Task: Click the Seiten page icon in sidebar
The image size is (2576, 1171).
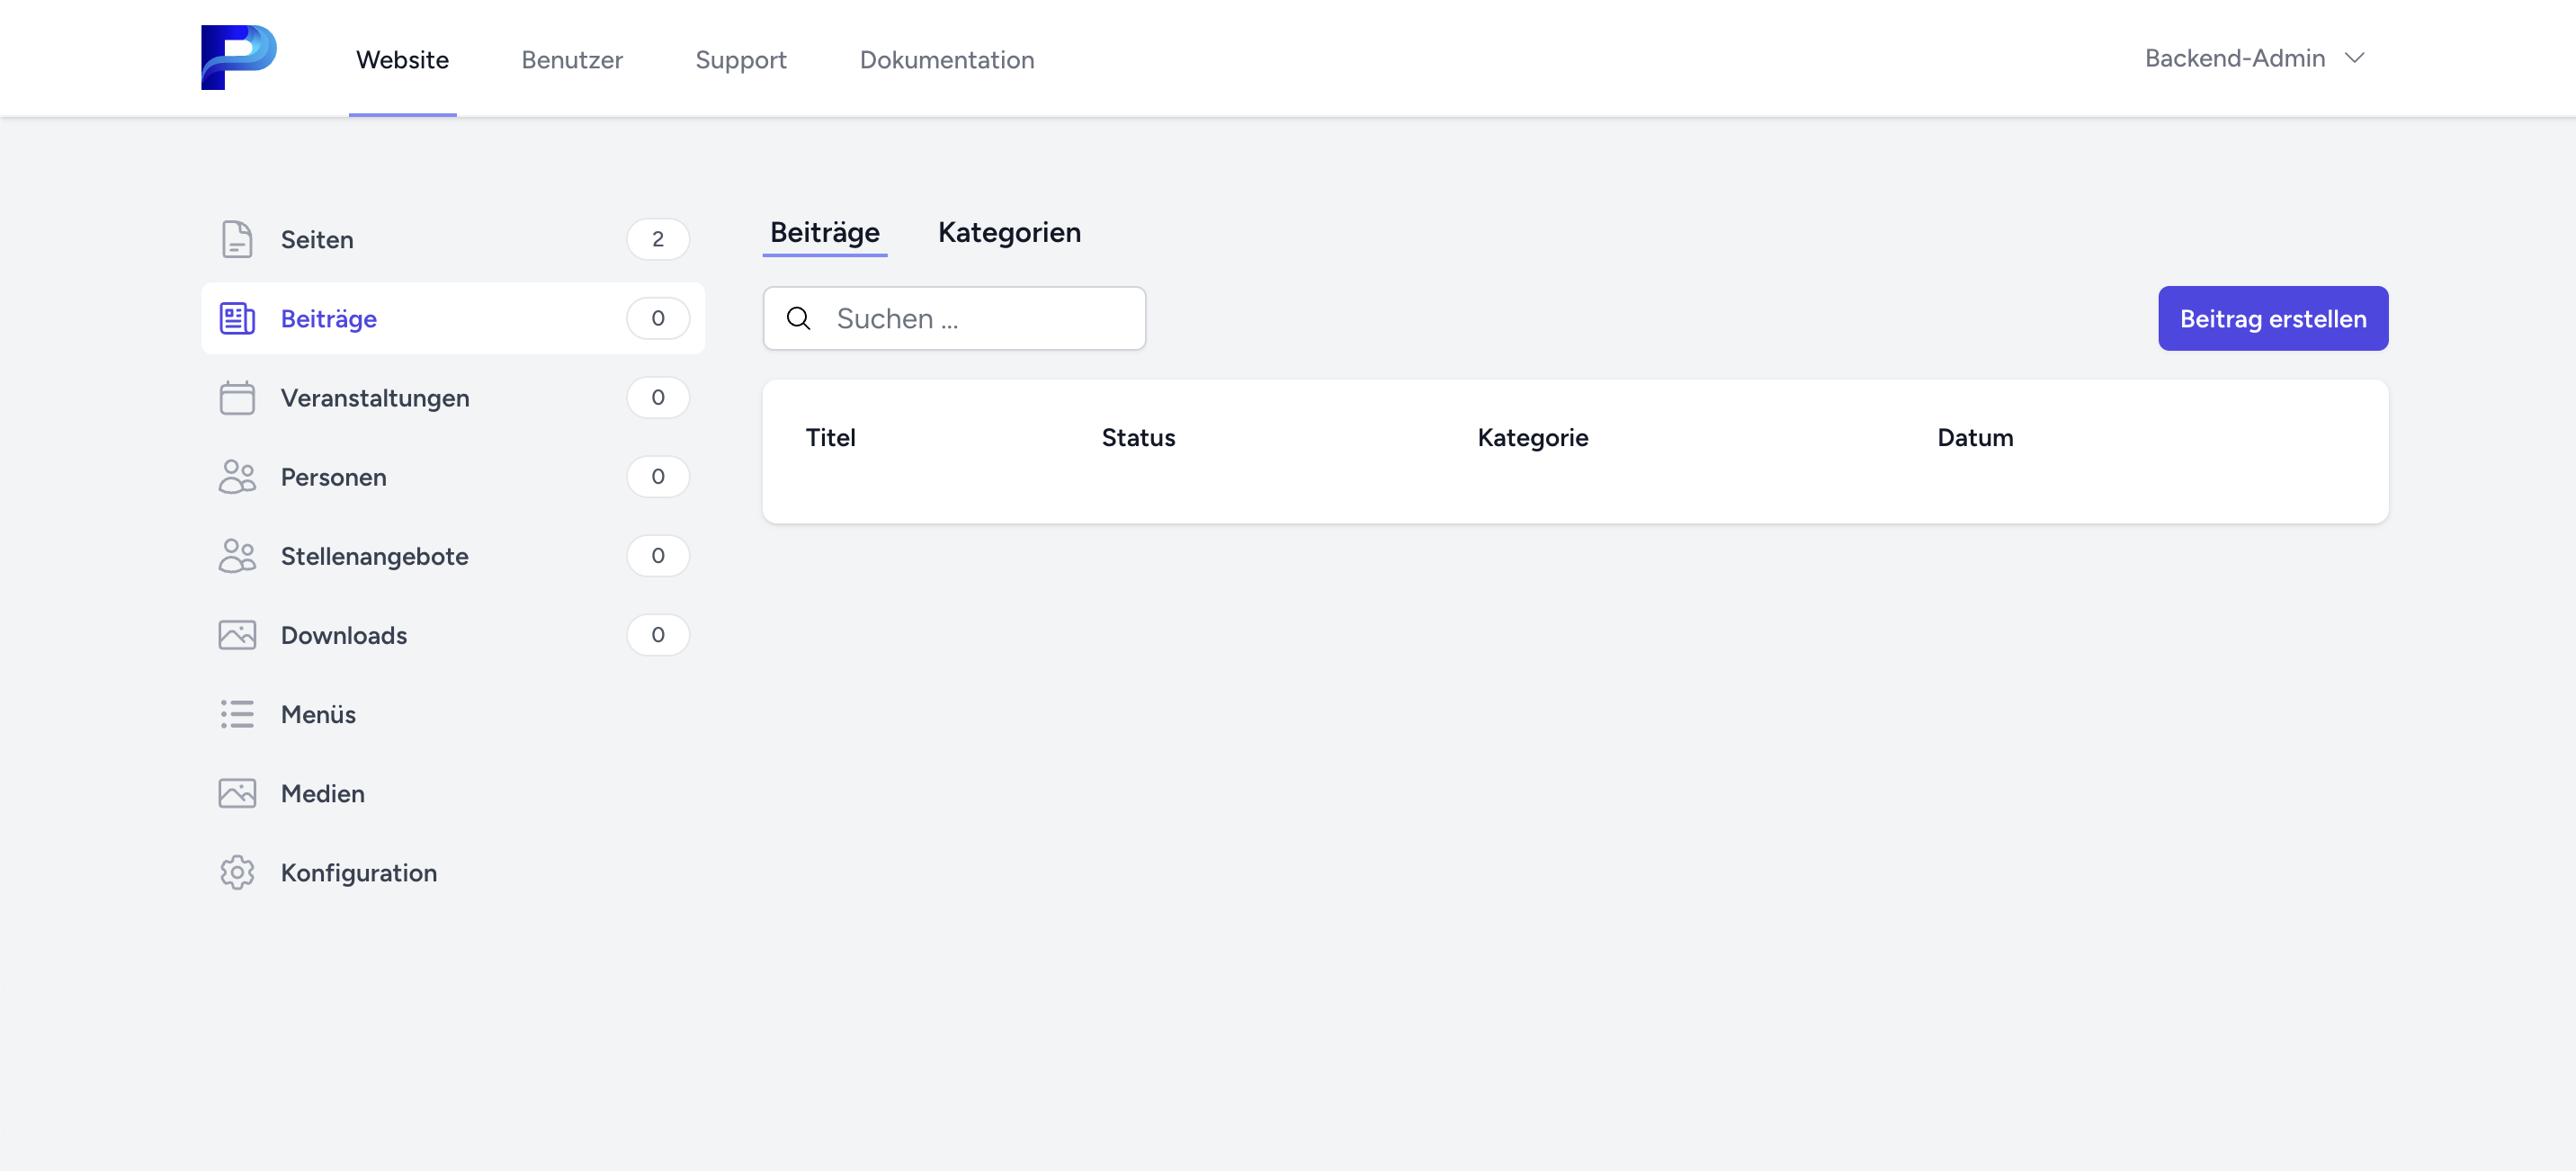Action: pos(237,239)
